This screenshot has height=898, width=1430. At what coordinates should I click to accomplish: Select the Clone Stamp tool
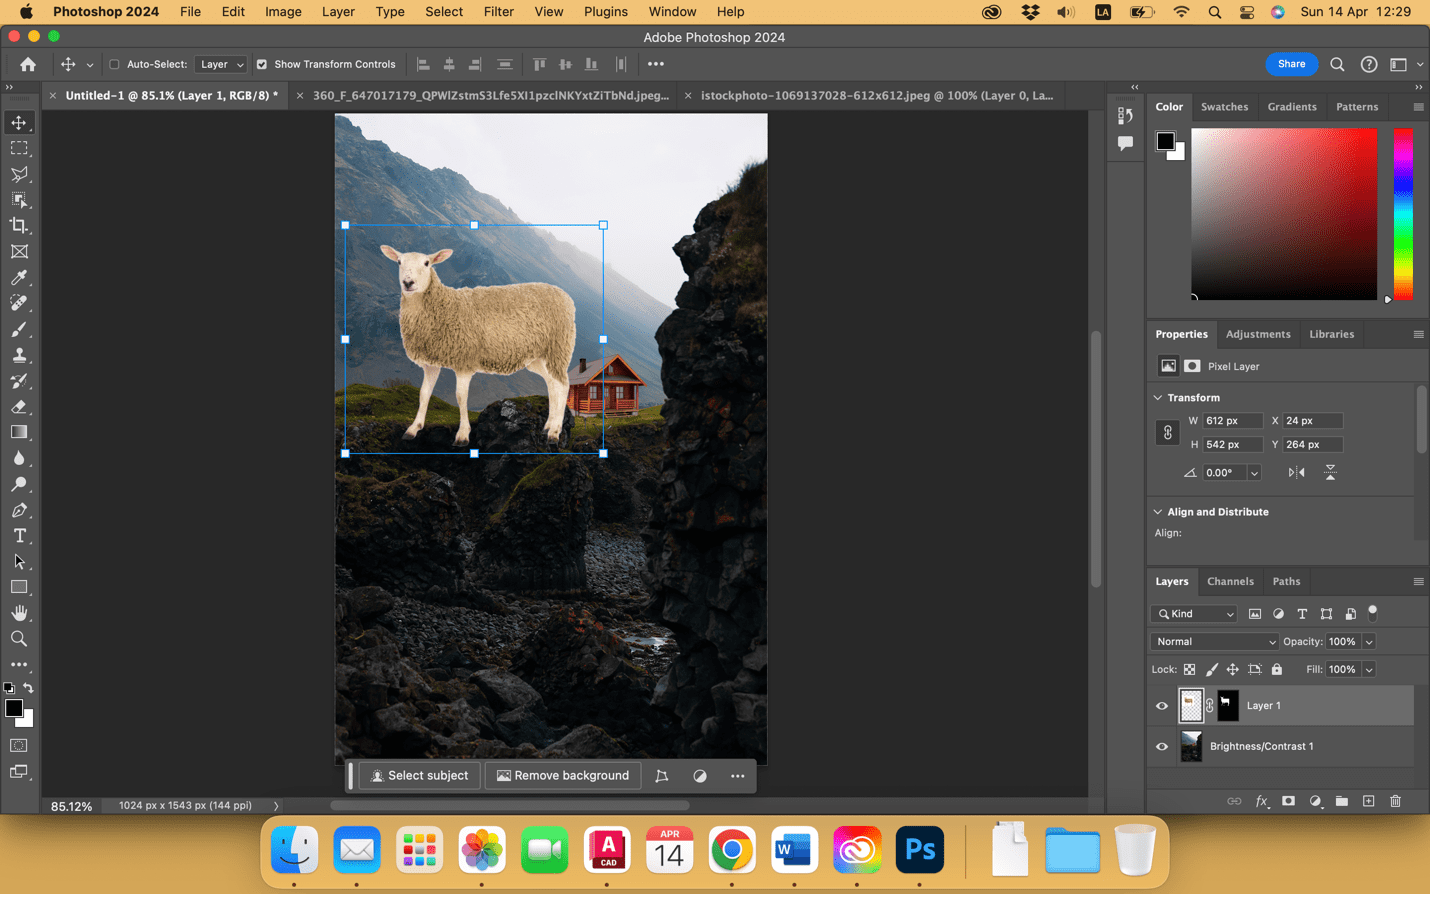click(x=19, y=355)
